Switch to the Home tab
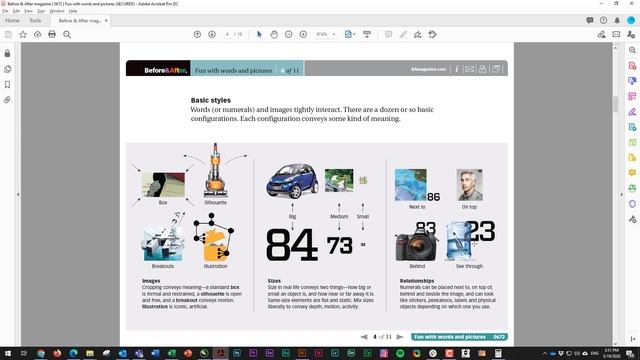 point(12,20)
